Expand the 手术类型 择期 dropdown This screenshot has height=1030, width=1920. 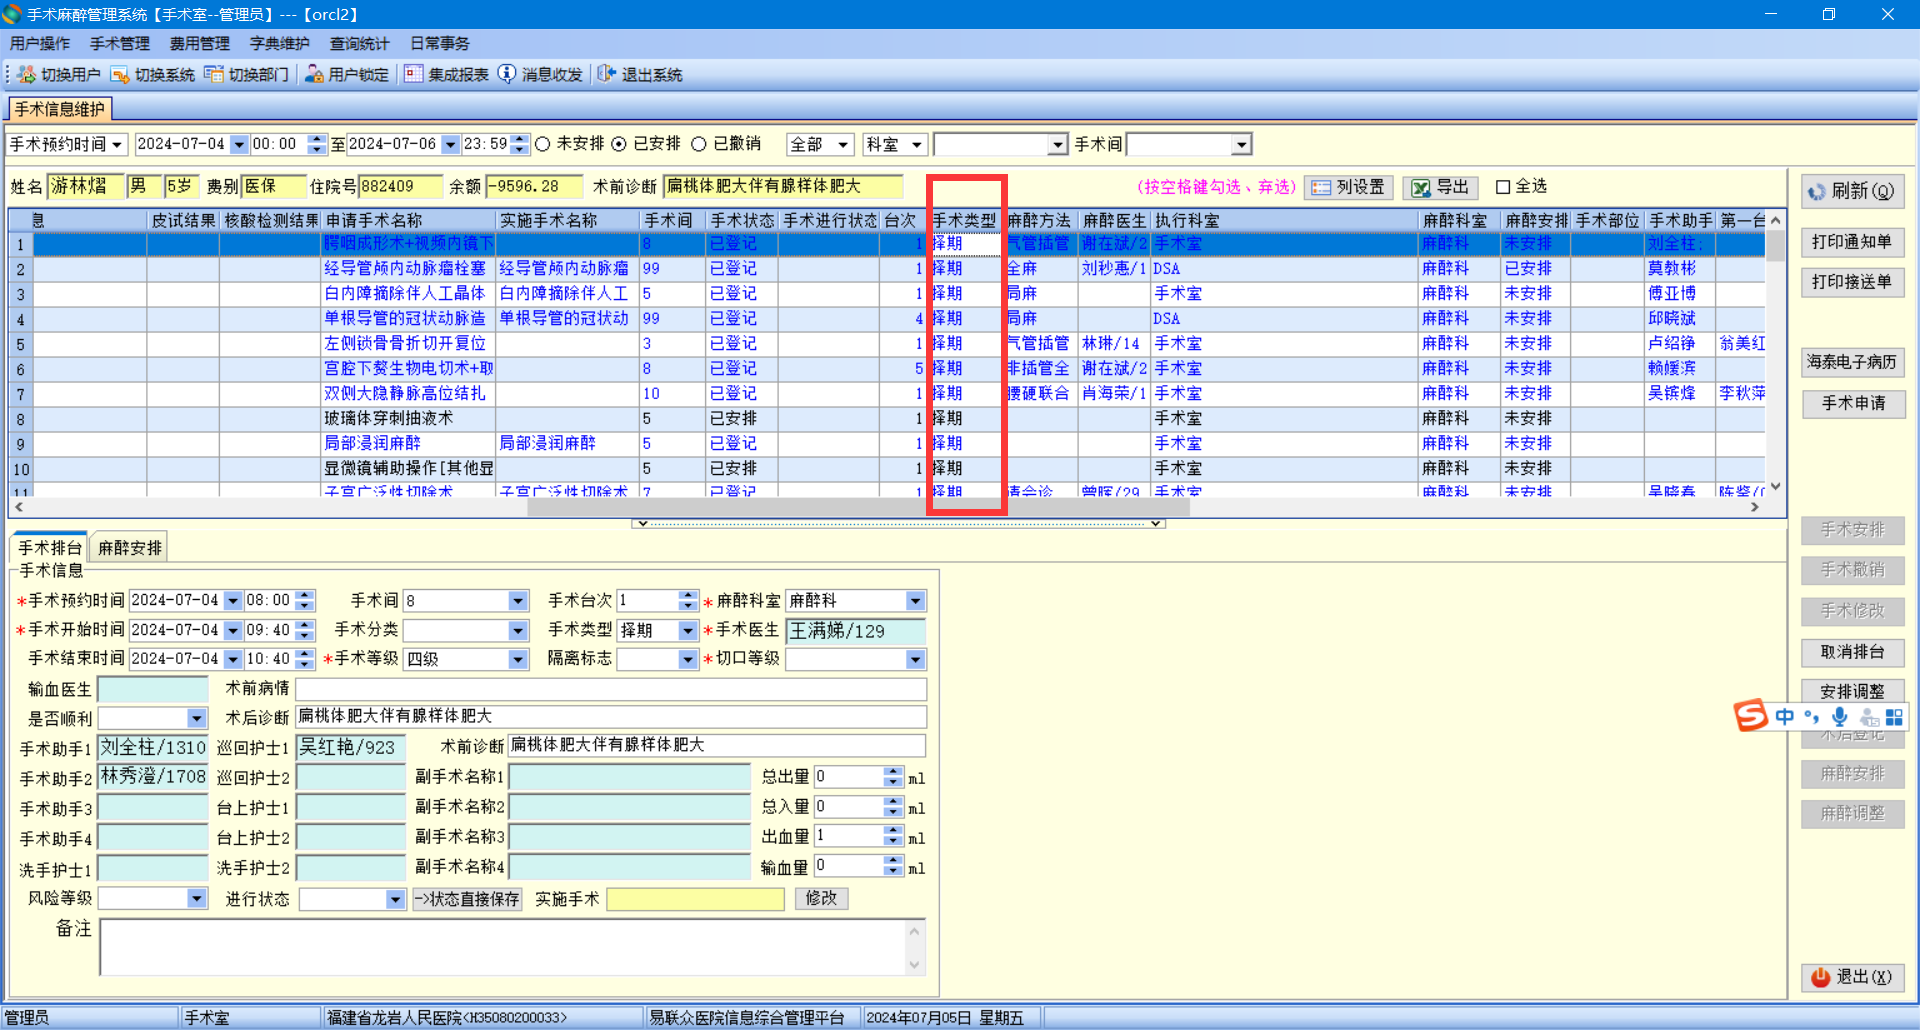tap(688, 630)
